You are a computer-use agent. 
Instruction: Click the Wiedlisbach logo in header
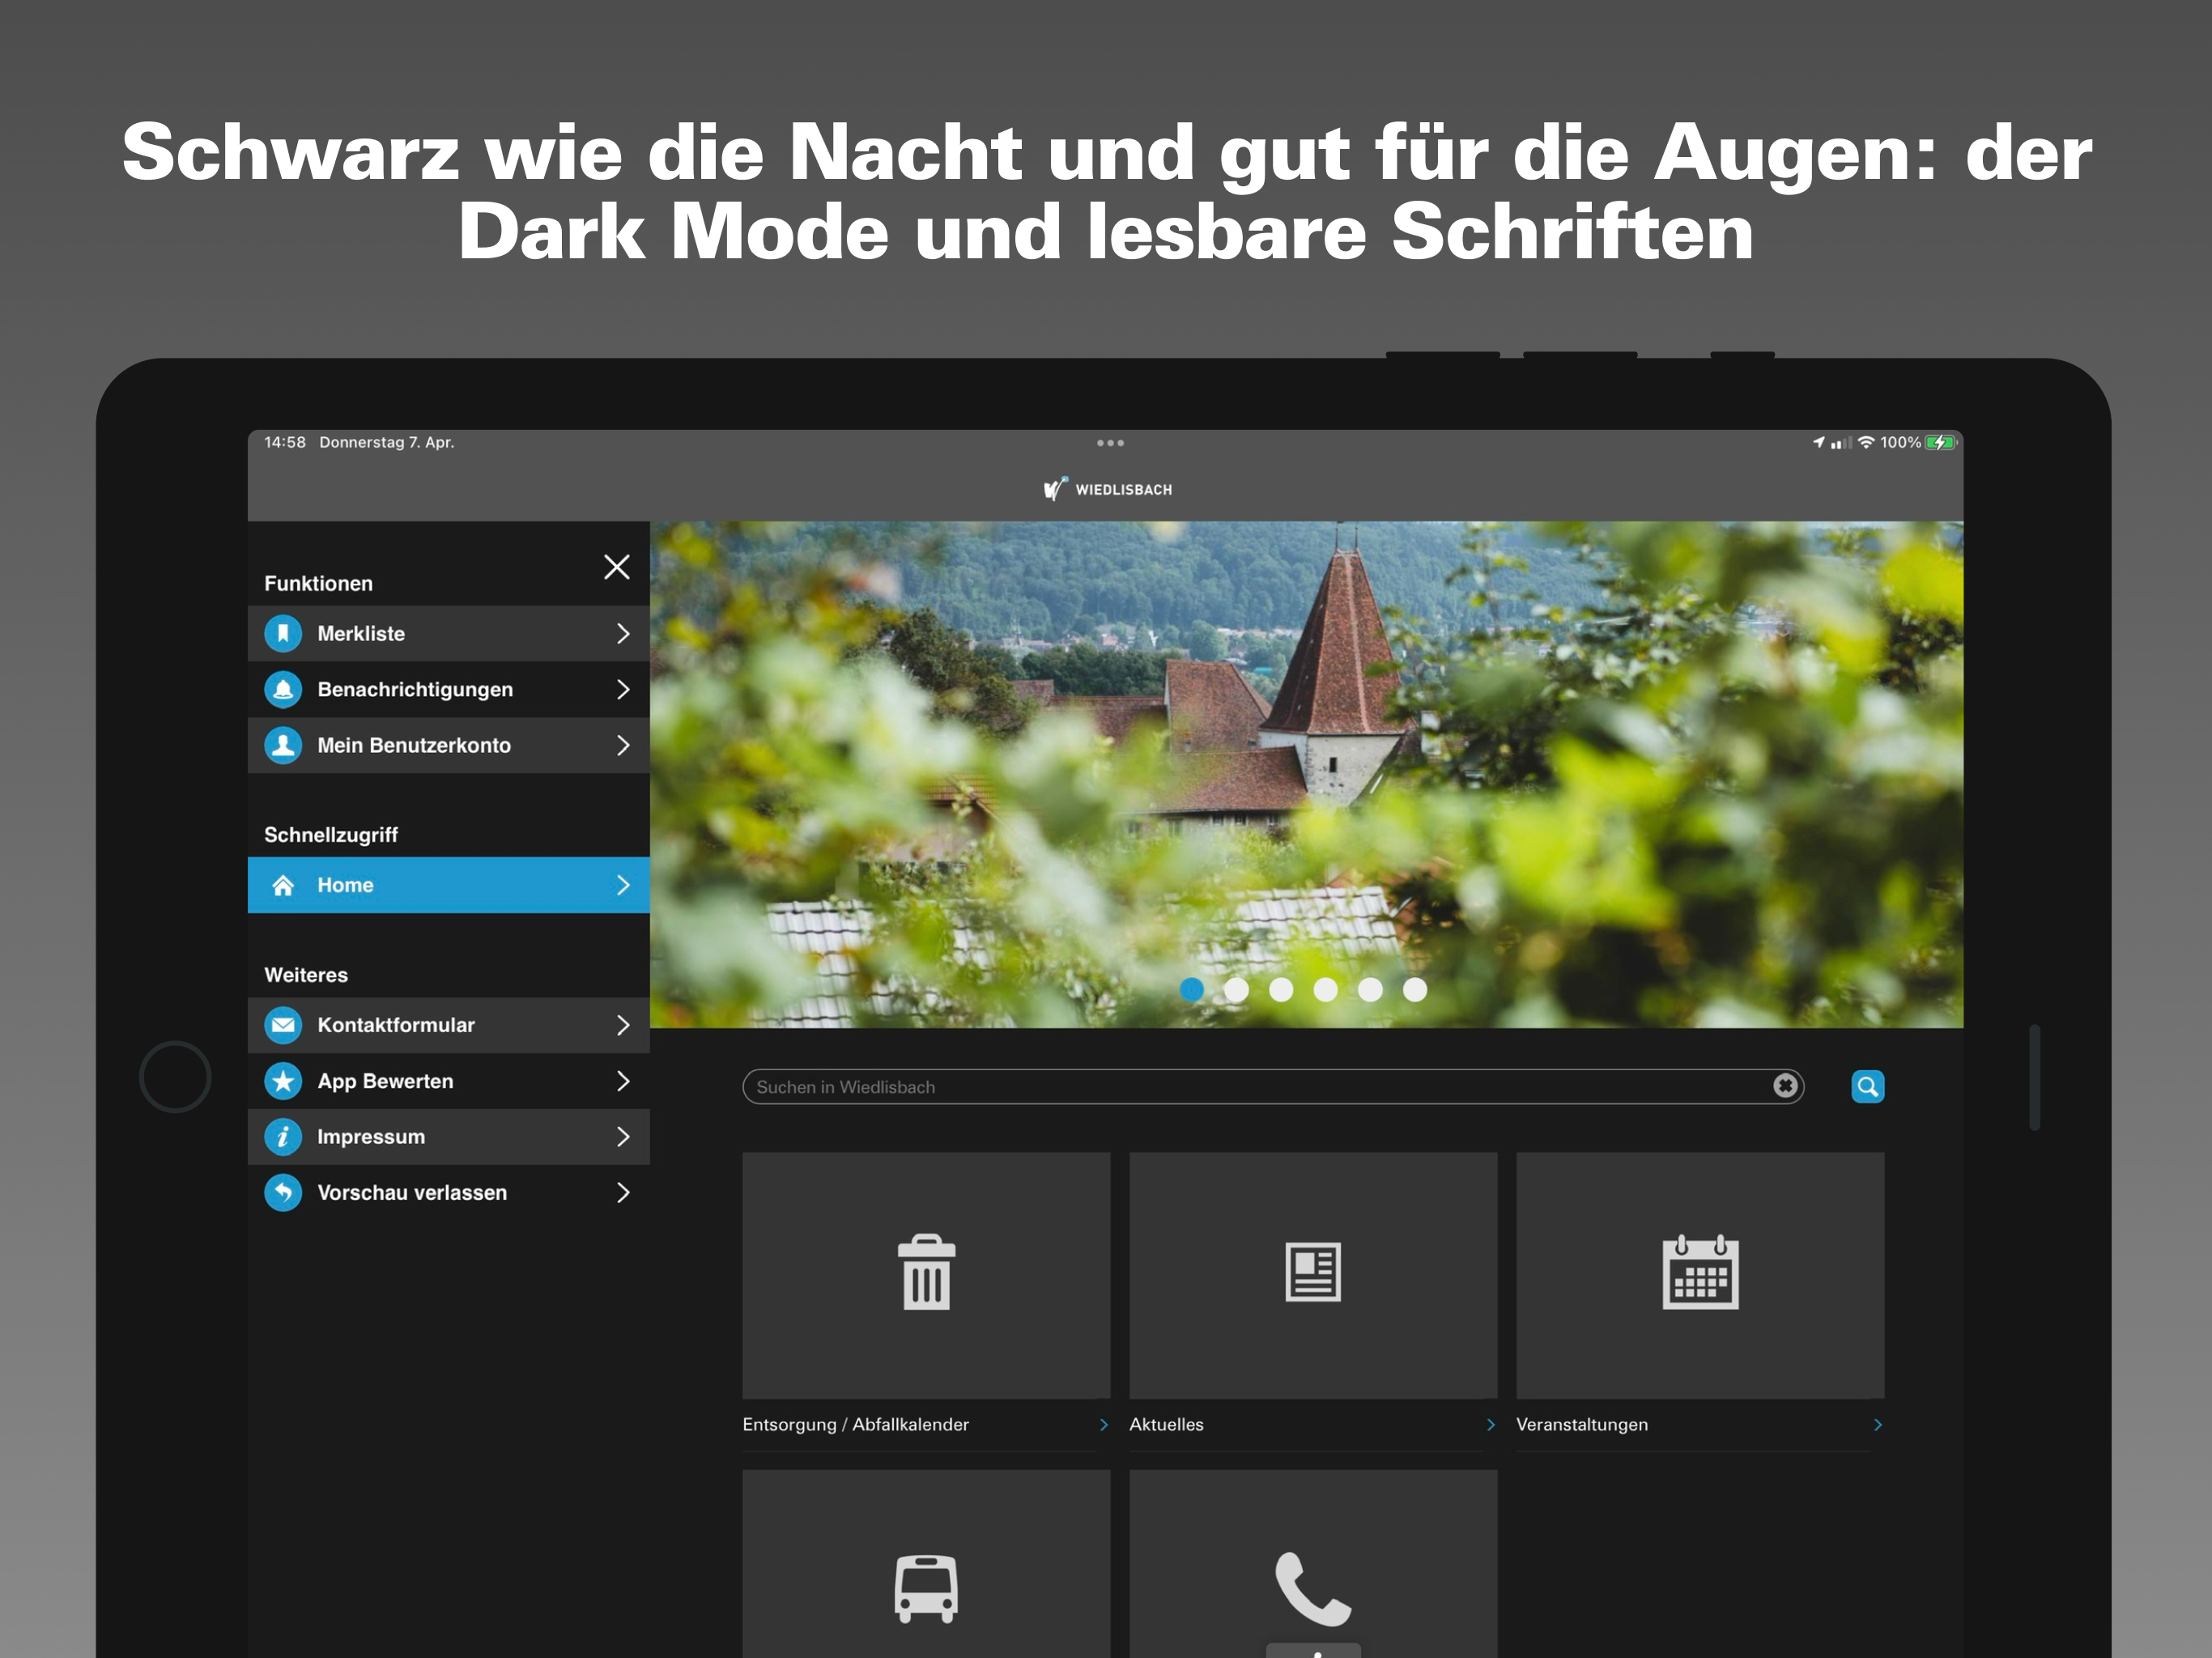click(1107, 489)
